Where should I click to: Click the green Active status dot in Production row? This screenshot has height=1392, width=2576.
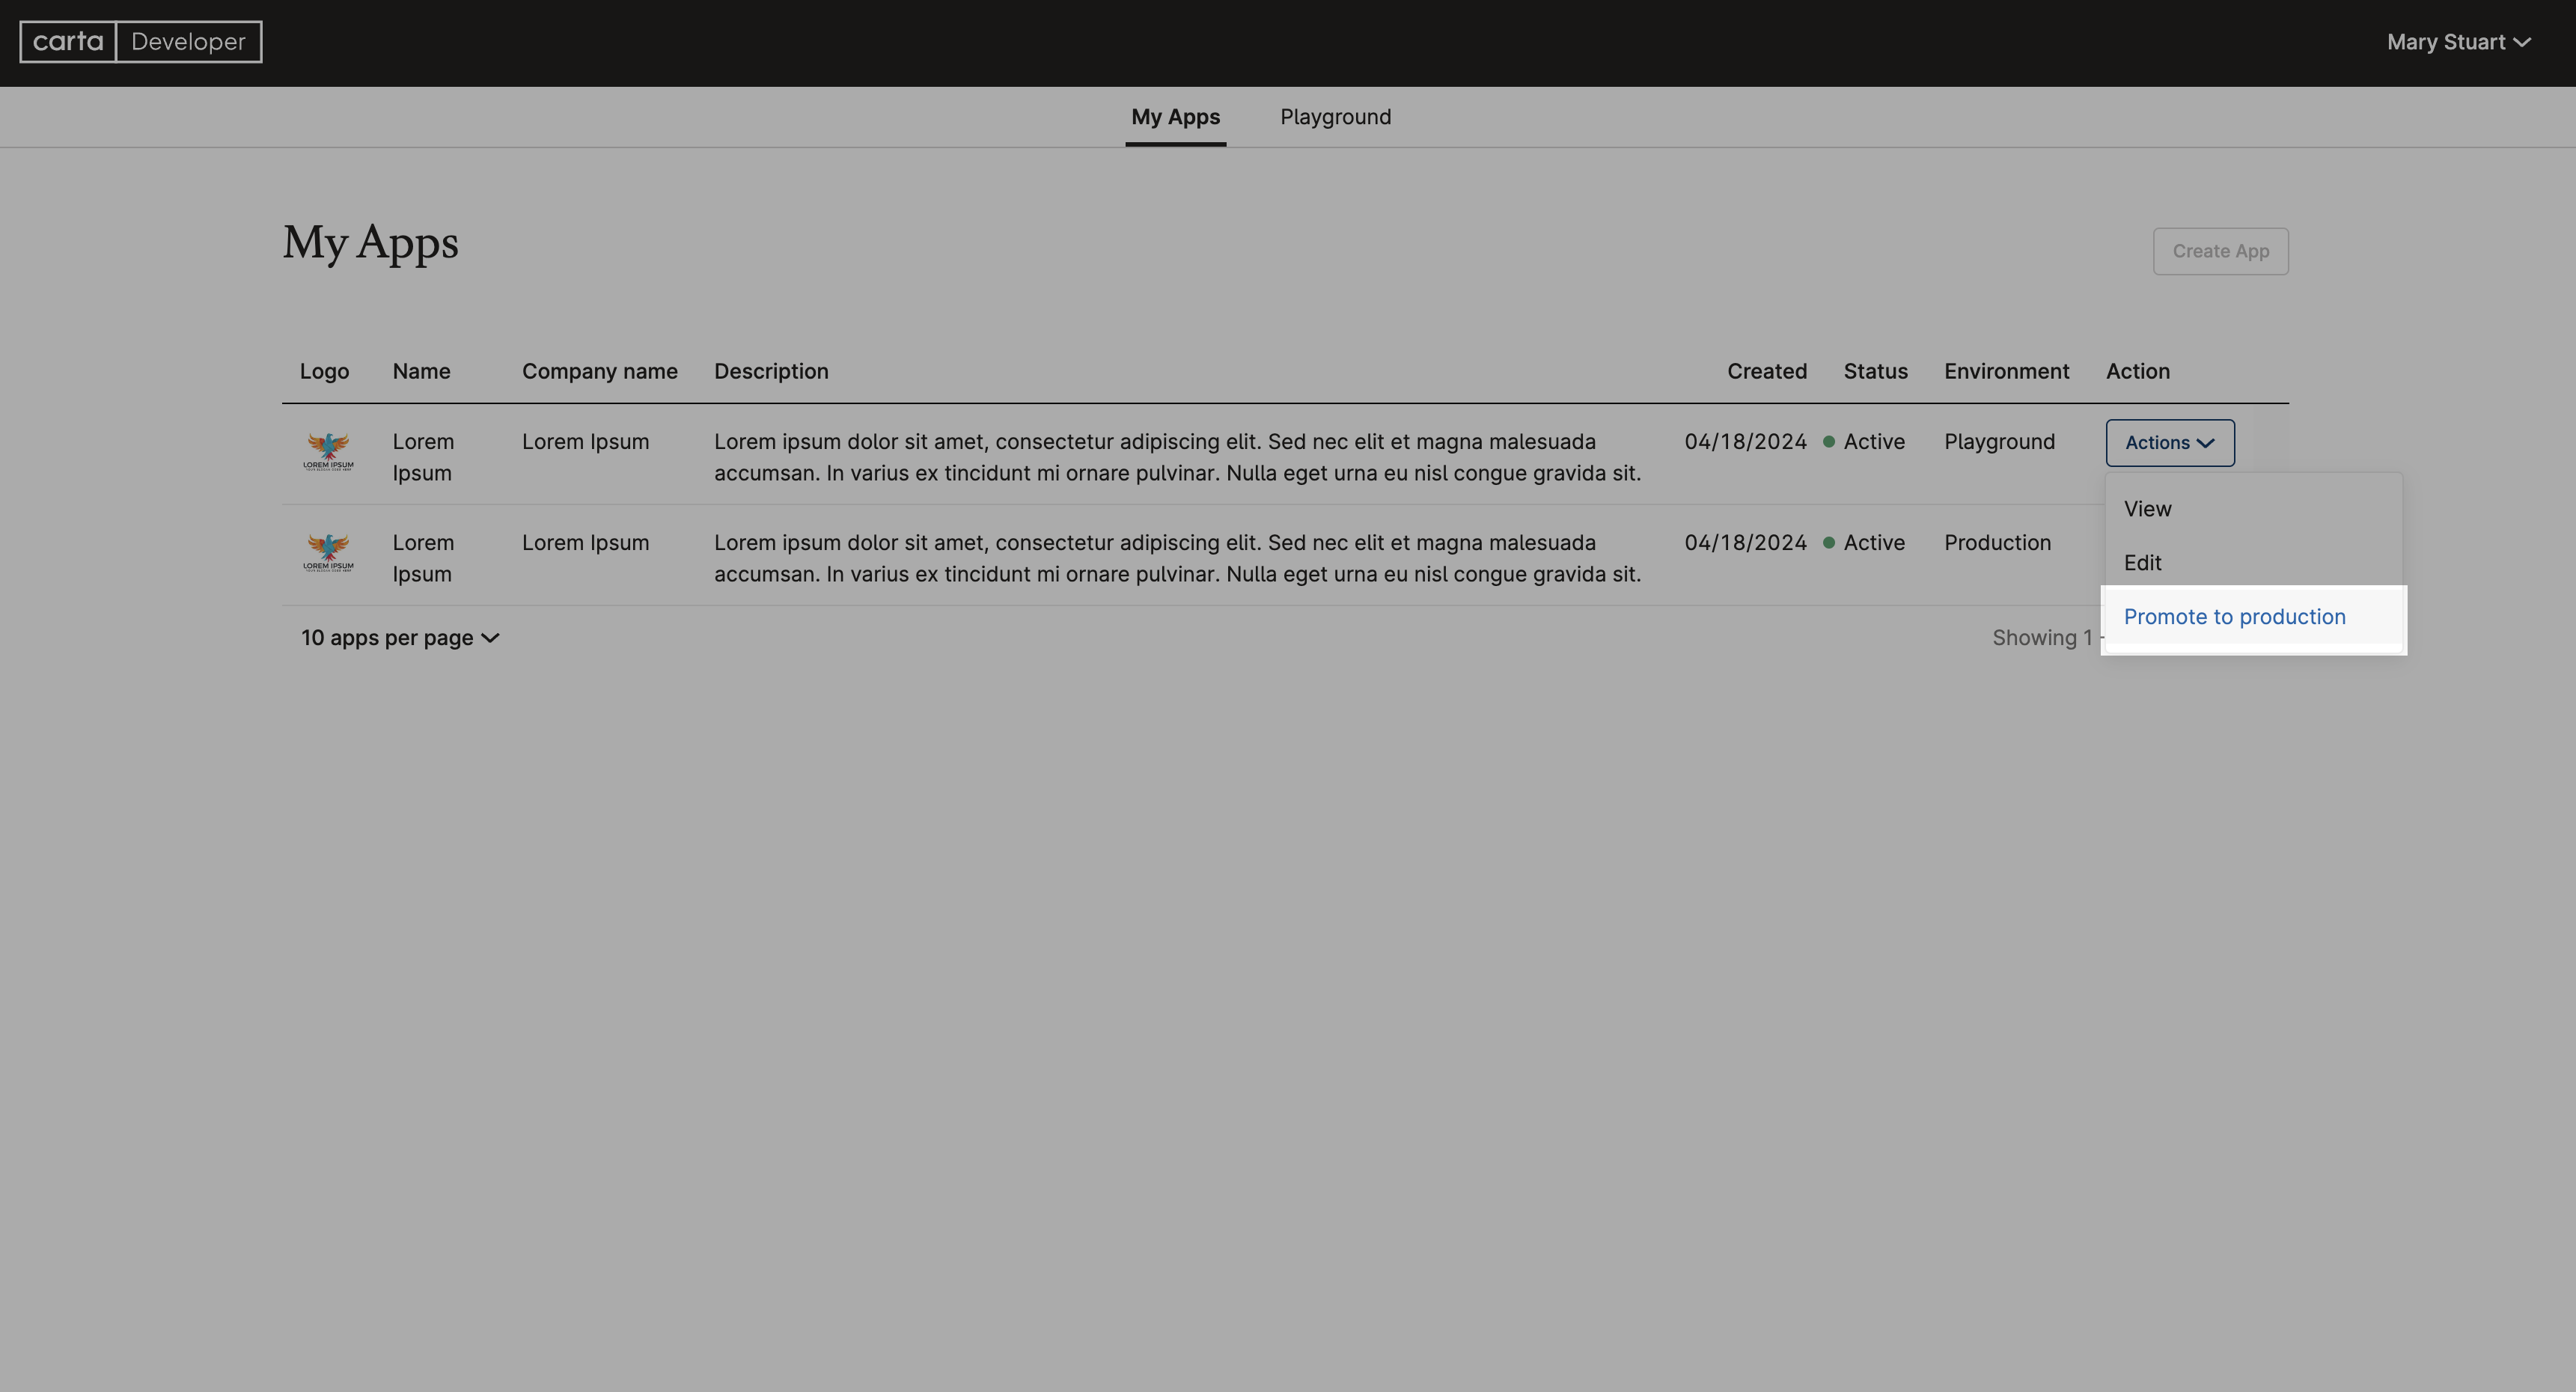point(1829,543)
